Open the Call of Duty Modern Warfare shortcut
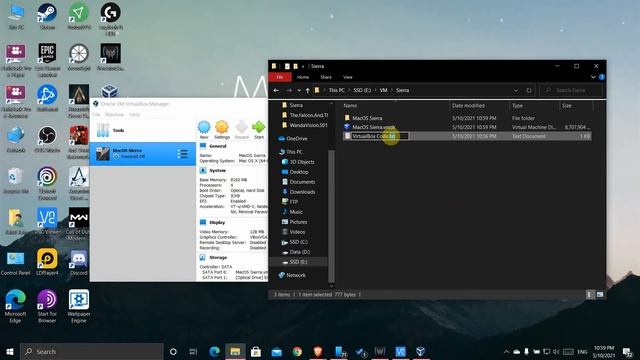Viewport: 640px width, 360px height. click(x=79, y=224)
